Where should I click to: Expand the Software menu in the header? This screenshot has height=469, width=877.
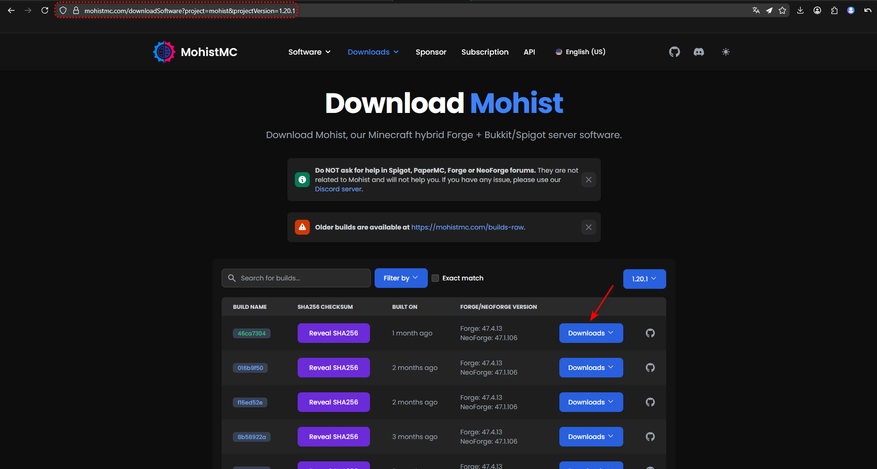coord(309,52)
